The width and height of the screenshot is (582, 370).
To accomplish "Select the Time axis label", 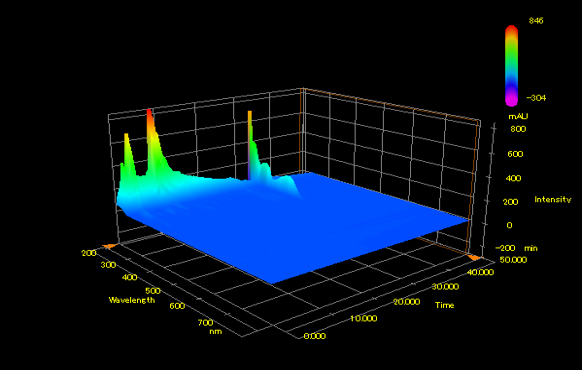I will (445, 305).
